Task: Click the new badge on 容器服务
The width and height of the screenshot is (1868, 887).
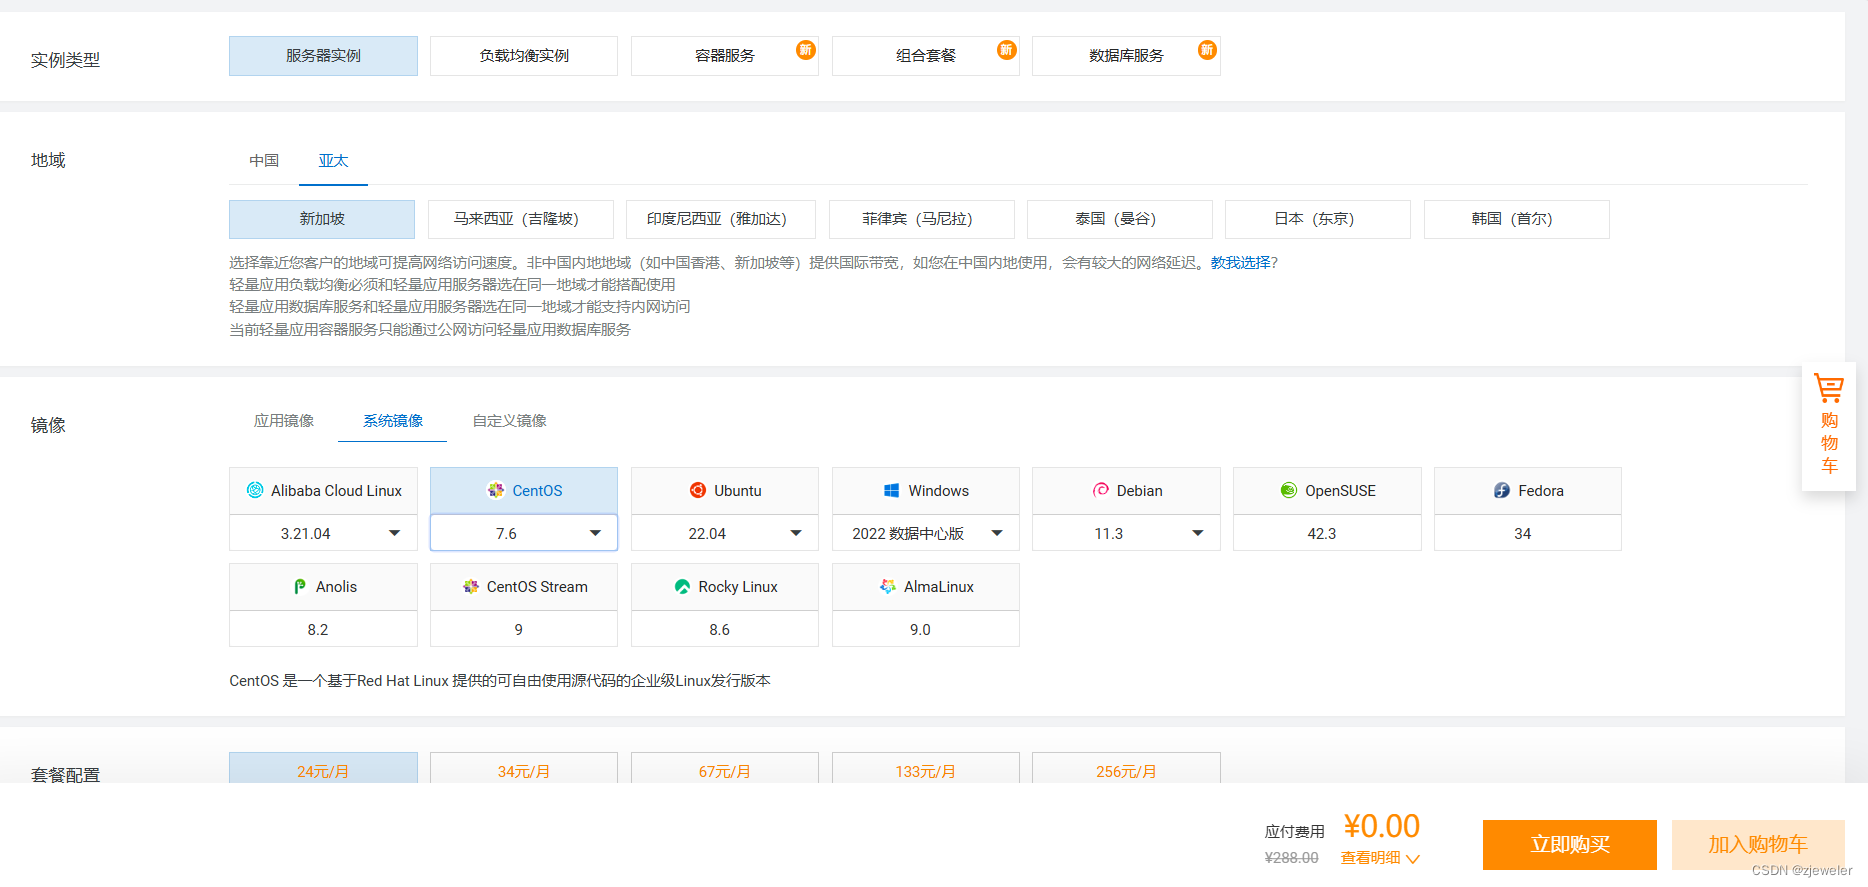Action: pyautogui.click(x=806, y=50)
